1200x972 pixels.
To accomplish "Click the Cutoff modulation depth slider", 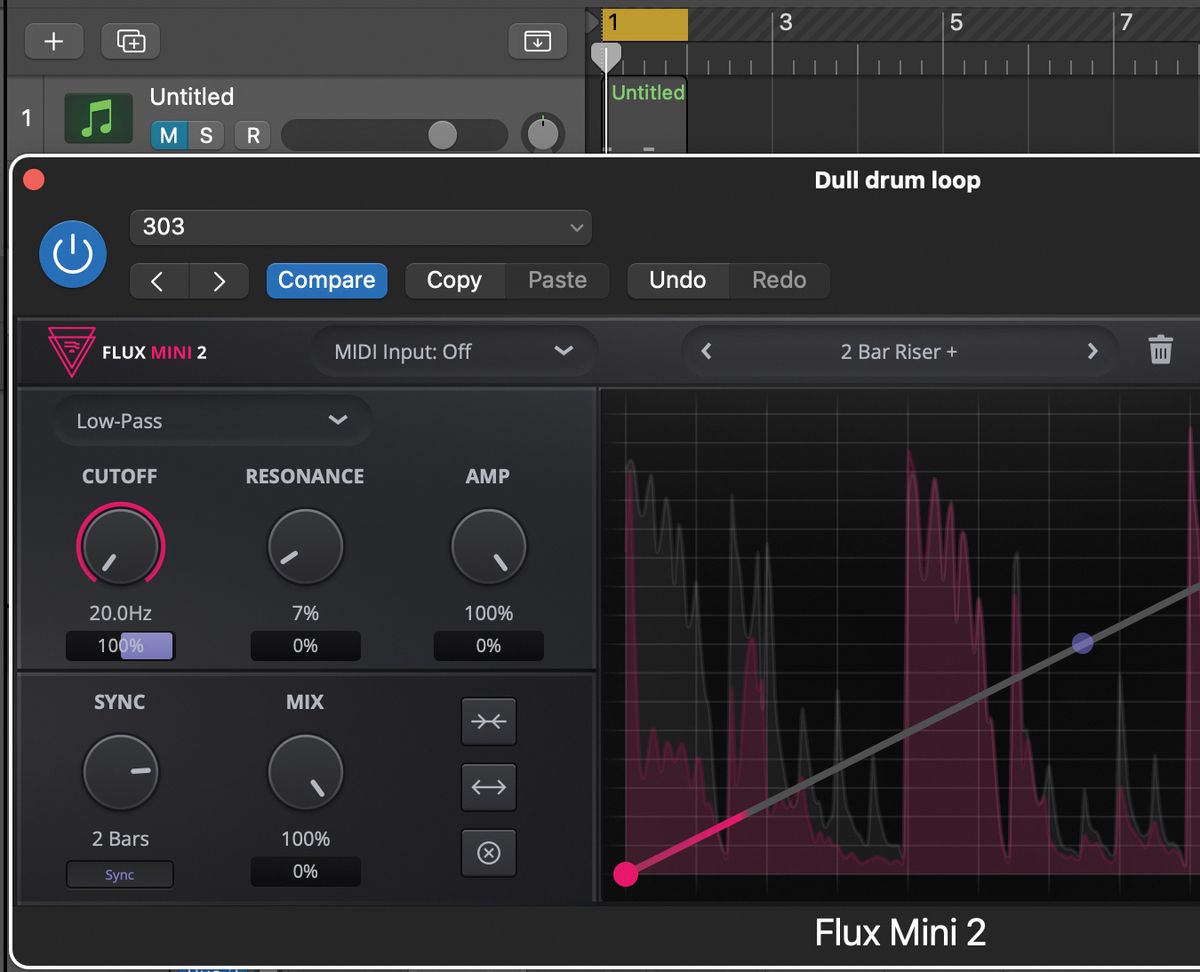I will [119, 646].
